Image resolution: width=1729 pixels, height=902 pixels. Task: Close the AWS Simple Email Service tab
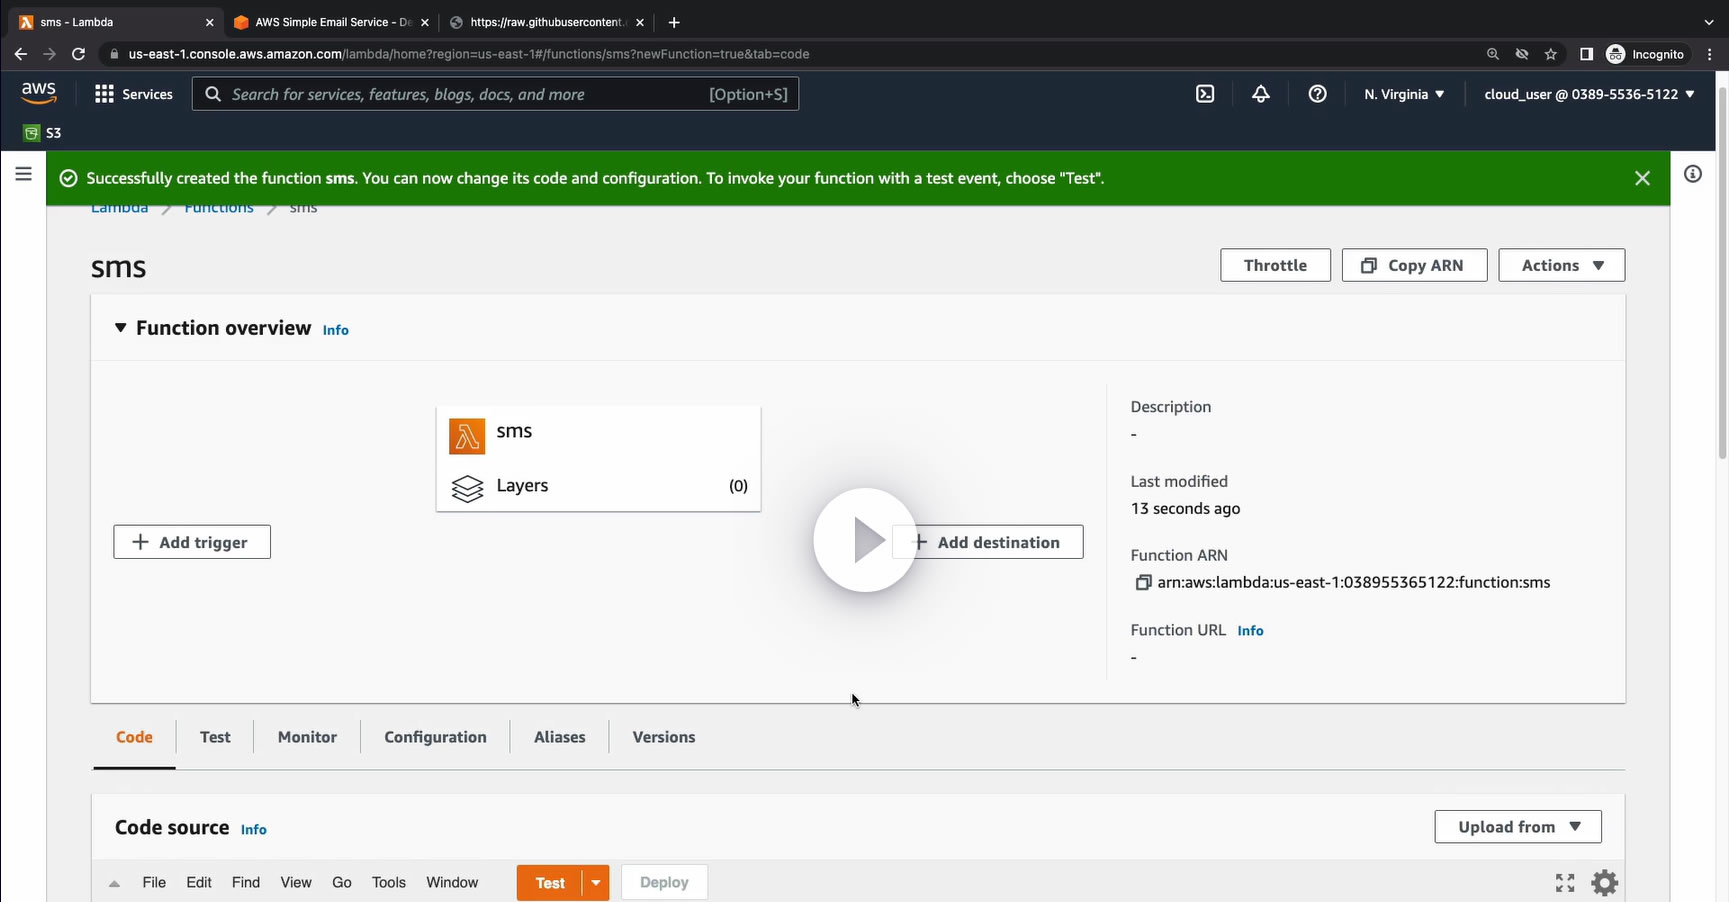point(424,22)
